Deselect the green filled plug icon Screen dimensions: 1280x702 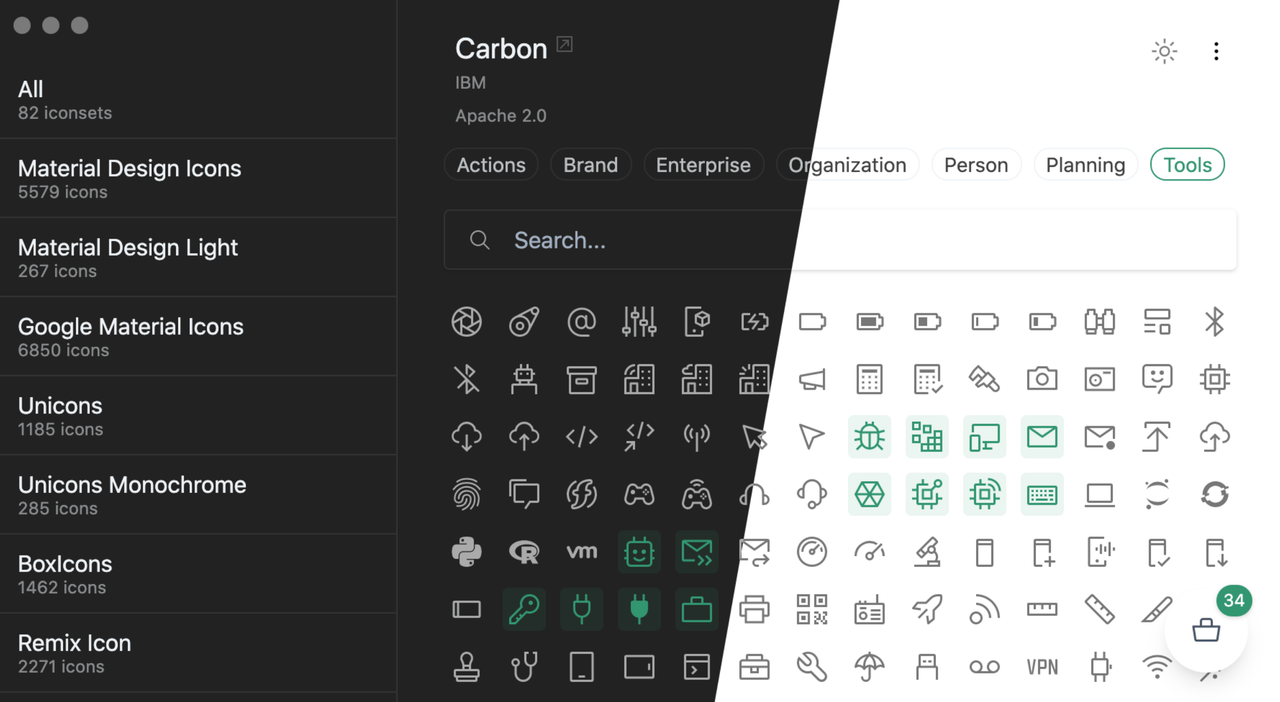[639, 609]
